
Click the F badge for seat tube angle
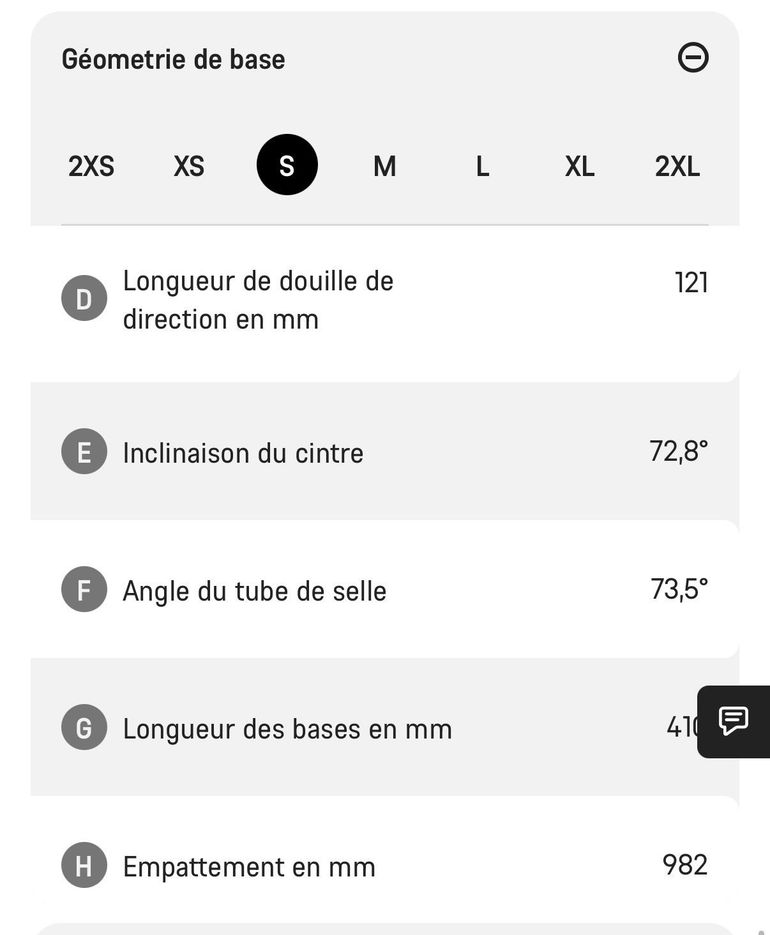click(84, 589)
